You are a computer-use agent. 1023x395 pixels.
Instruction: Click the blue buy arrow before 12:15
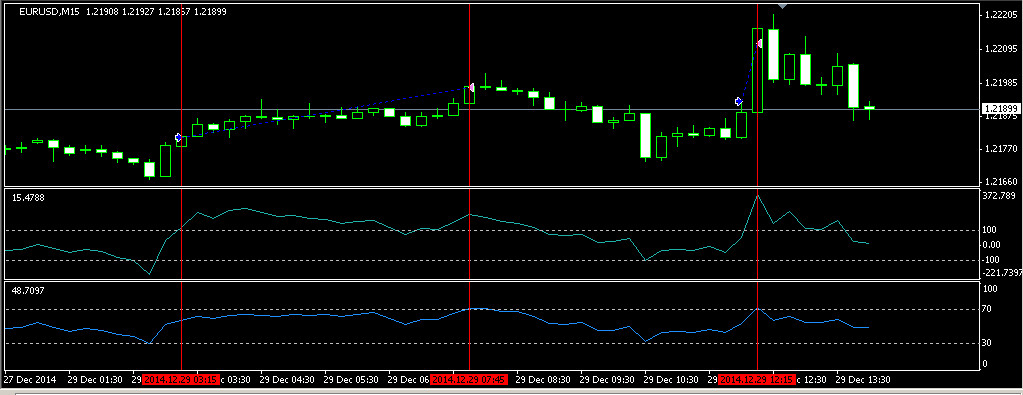[x=738, y=101]
